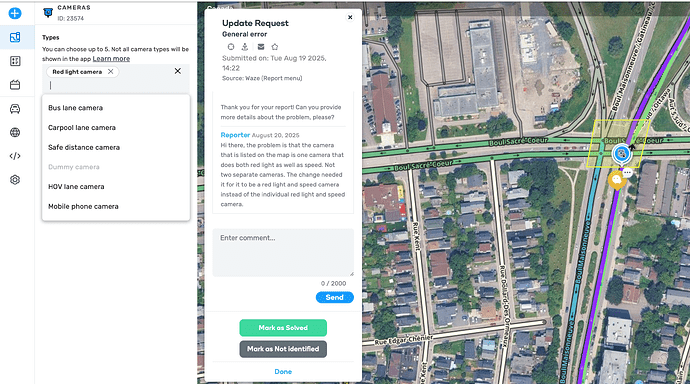Open the Learn more link
Screen dimensions: 690x384
click(x=111, y=59)
